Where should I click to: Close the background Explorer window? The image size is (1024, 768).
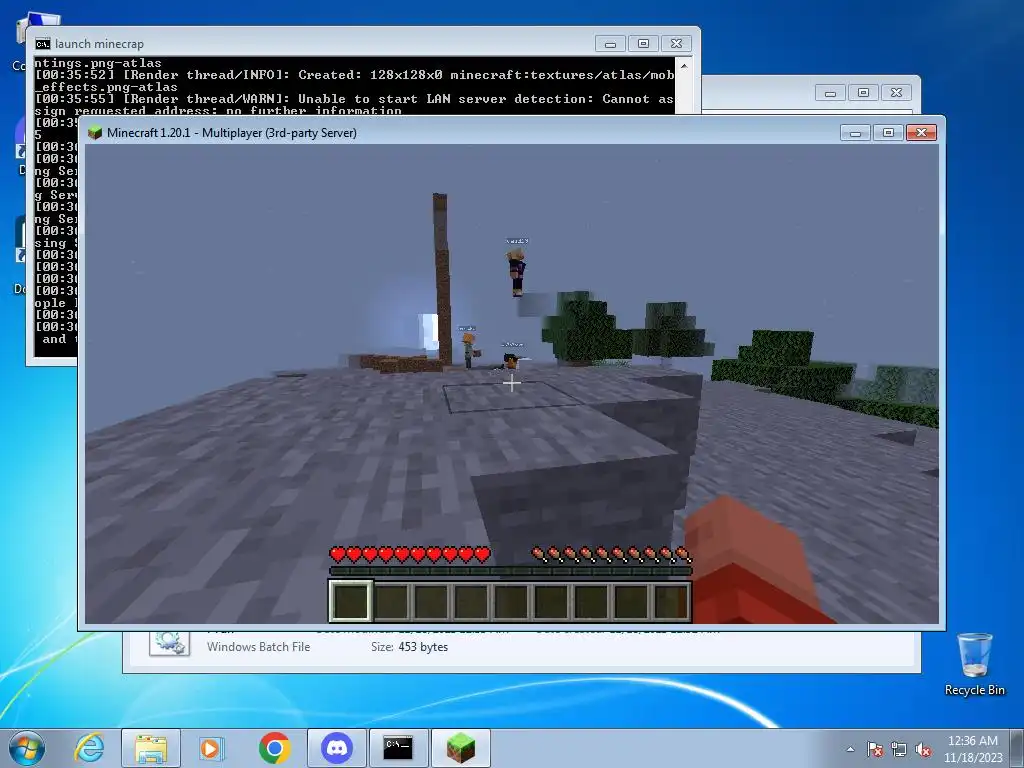(897, 93)
